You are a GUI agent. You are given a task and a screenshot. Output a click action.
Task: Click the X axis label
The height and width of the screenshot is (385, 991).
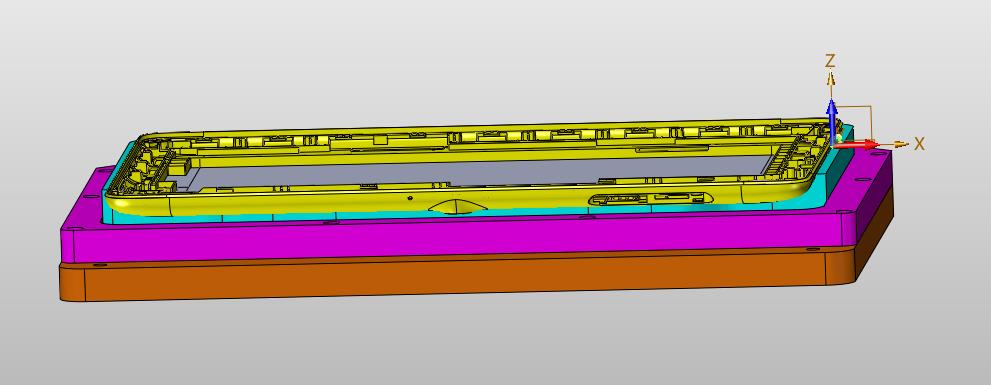click(x=919, y=144)
